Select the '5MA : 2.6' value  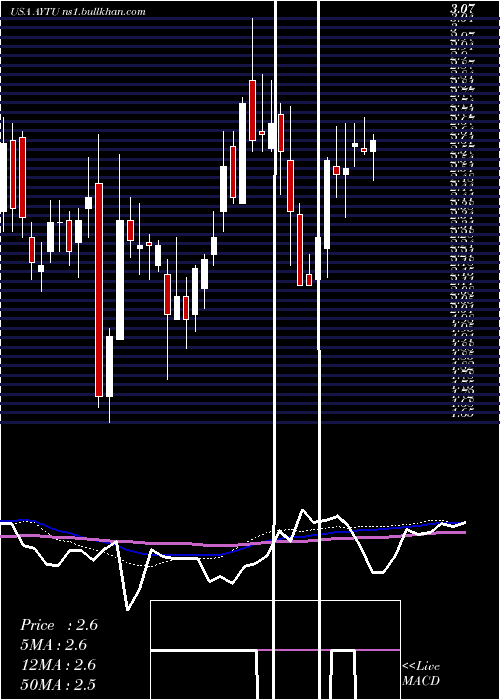coord(54,645)
